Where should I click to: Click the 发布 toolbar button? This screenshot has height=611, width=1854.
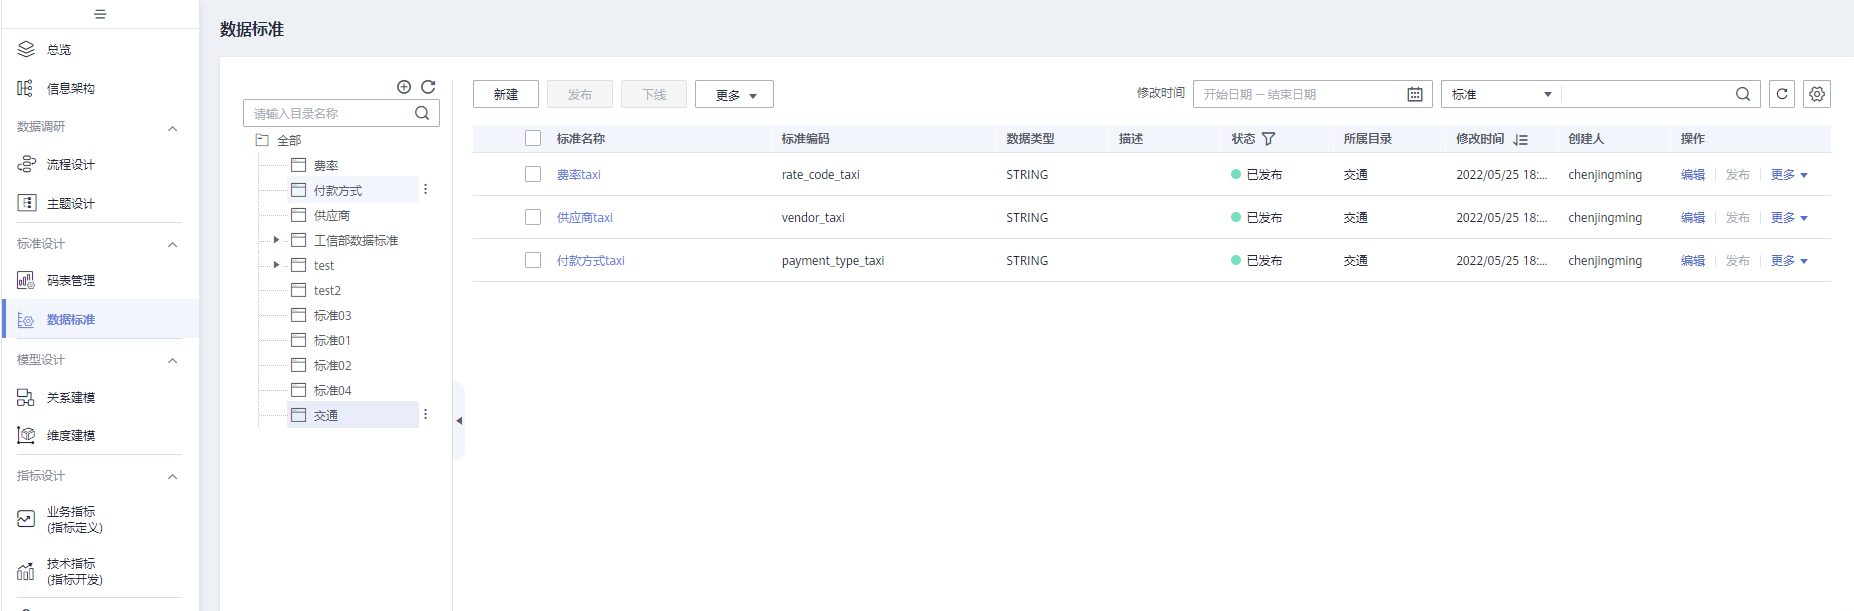tap(580, 94)
